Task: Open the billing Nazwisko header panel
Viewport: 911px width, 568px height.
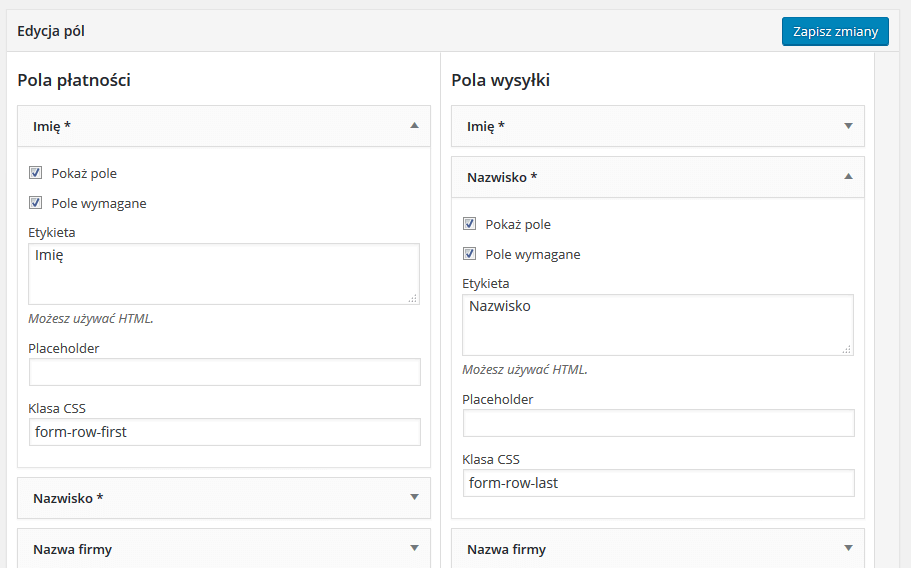Action: click(224, 498)
